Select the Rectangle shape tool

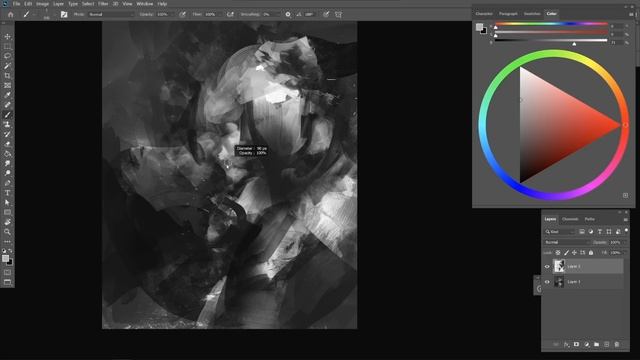click(x=7, y=212)
